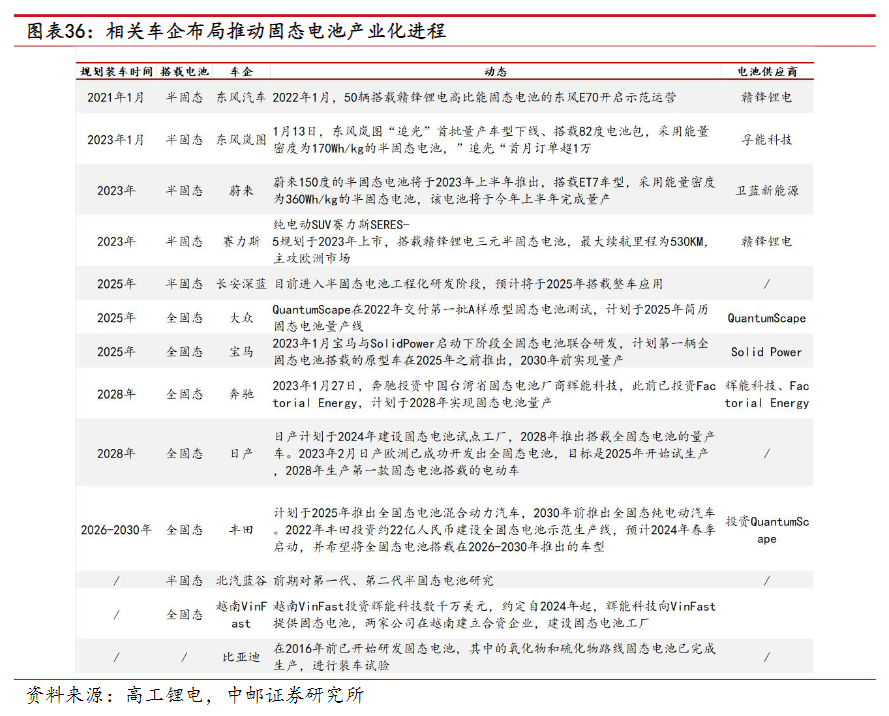Click the 投资QuantumScape supplier cell
The height and width of the screenshot is (716, 889).
(x=767, y=530)
